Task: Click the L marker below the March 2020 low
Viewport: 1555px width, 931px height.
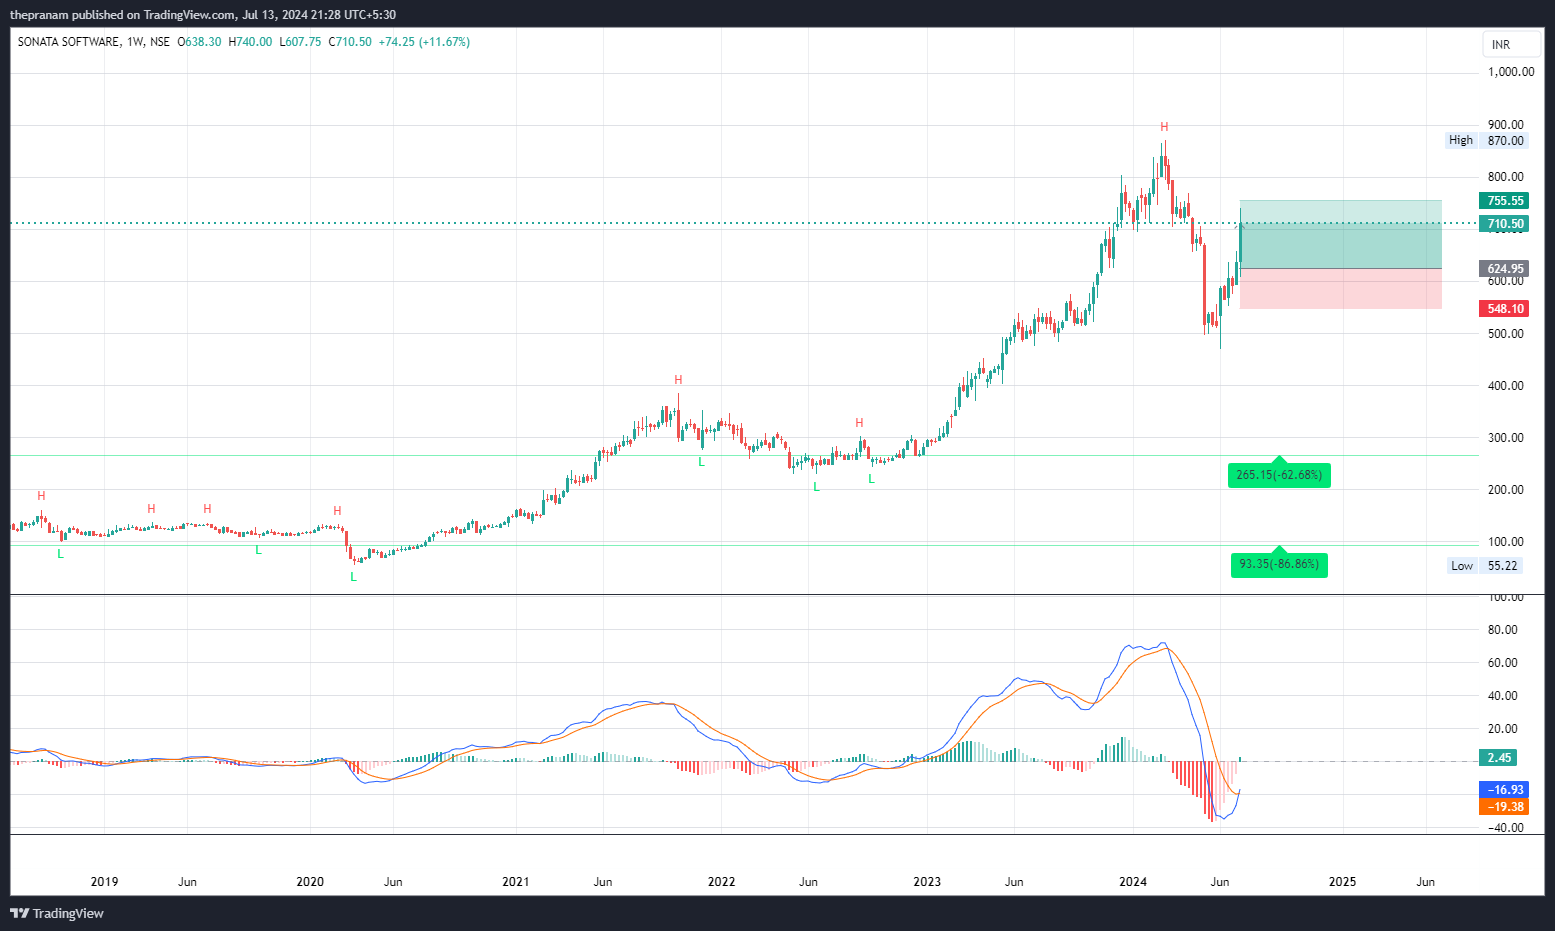Action: point(353,577)
